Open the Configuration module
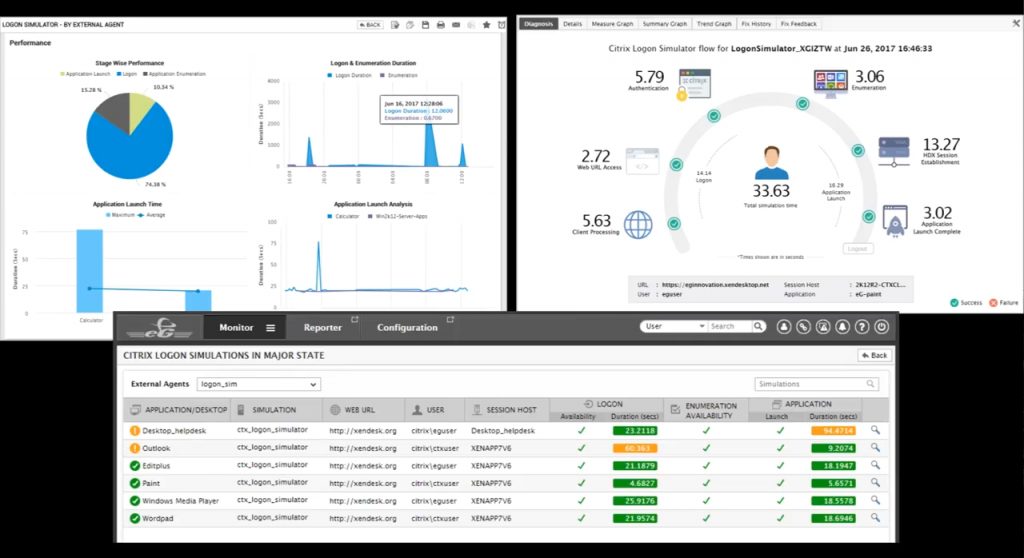This screenshot has height=558, width=1024. pyautogui.click(x=407, y=327)
